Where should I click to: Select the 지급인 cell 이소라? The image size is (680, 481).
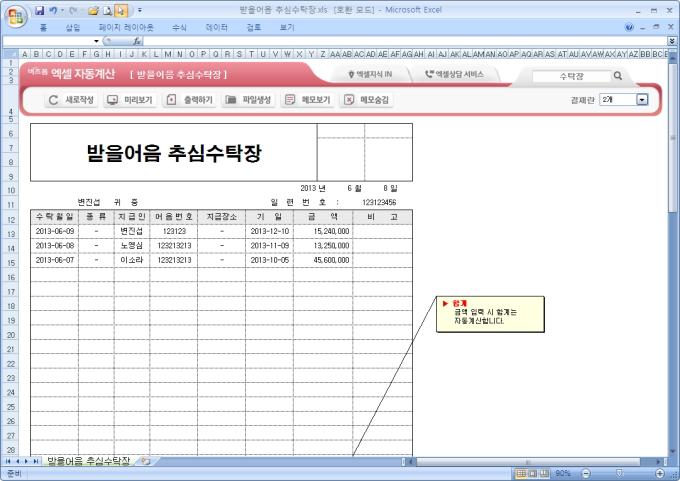pyautogui.click(x=132, y=260)
